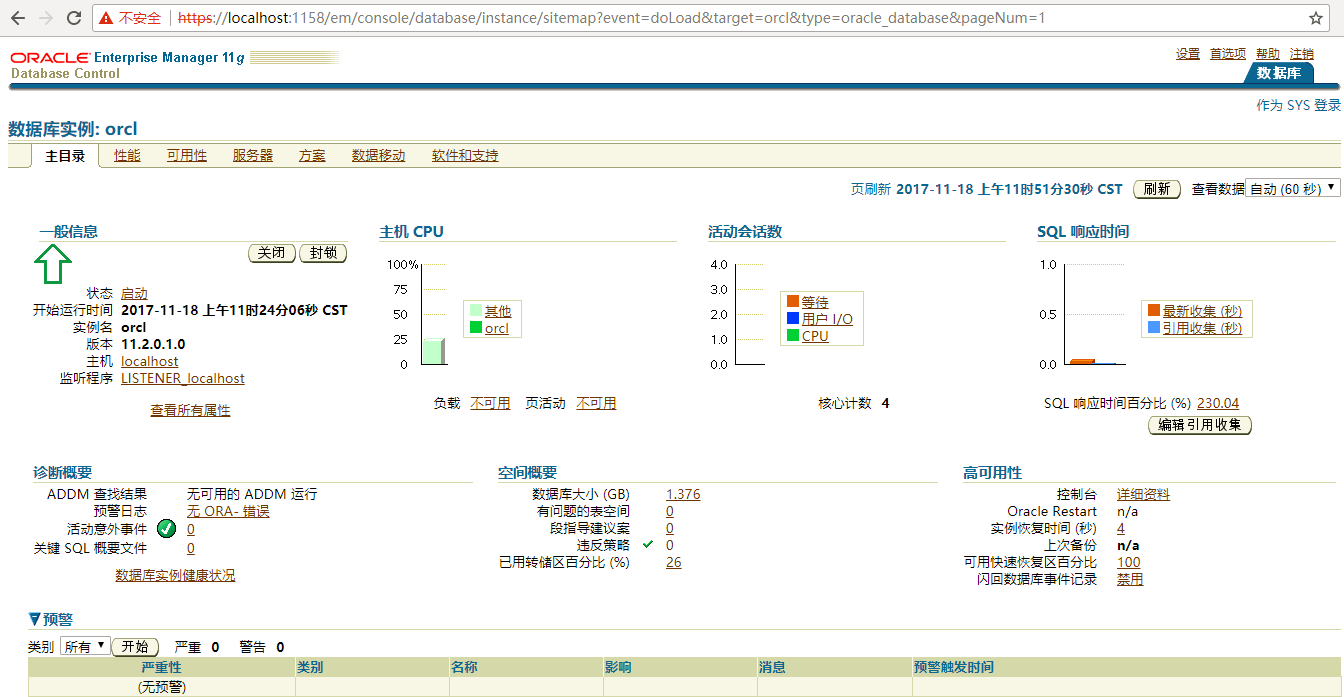Click the 禁用 flashback logging link
The width and height of the screenshot is (1344, 697).
pos(1130,579)
